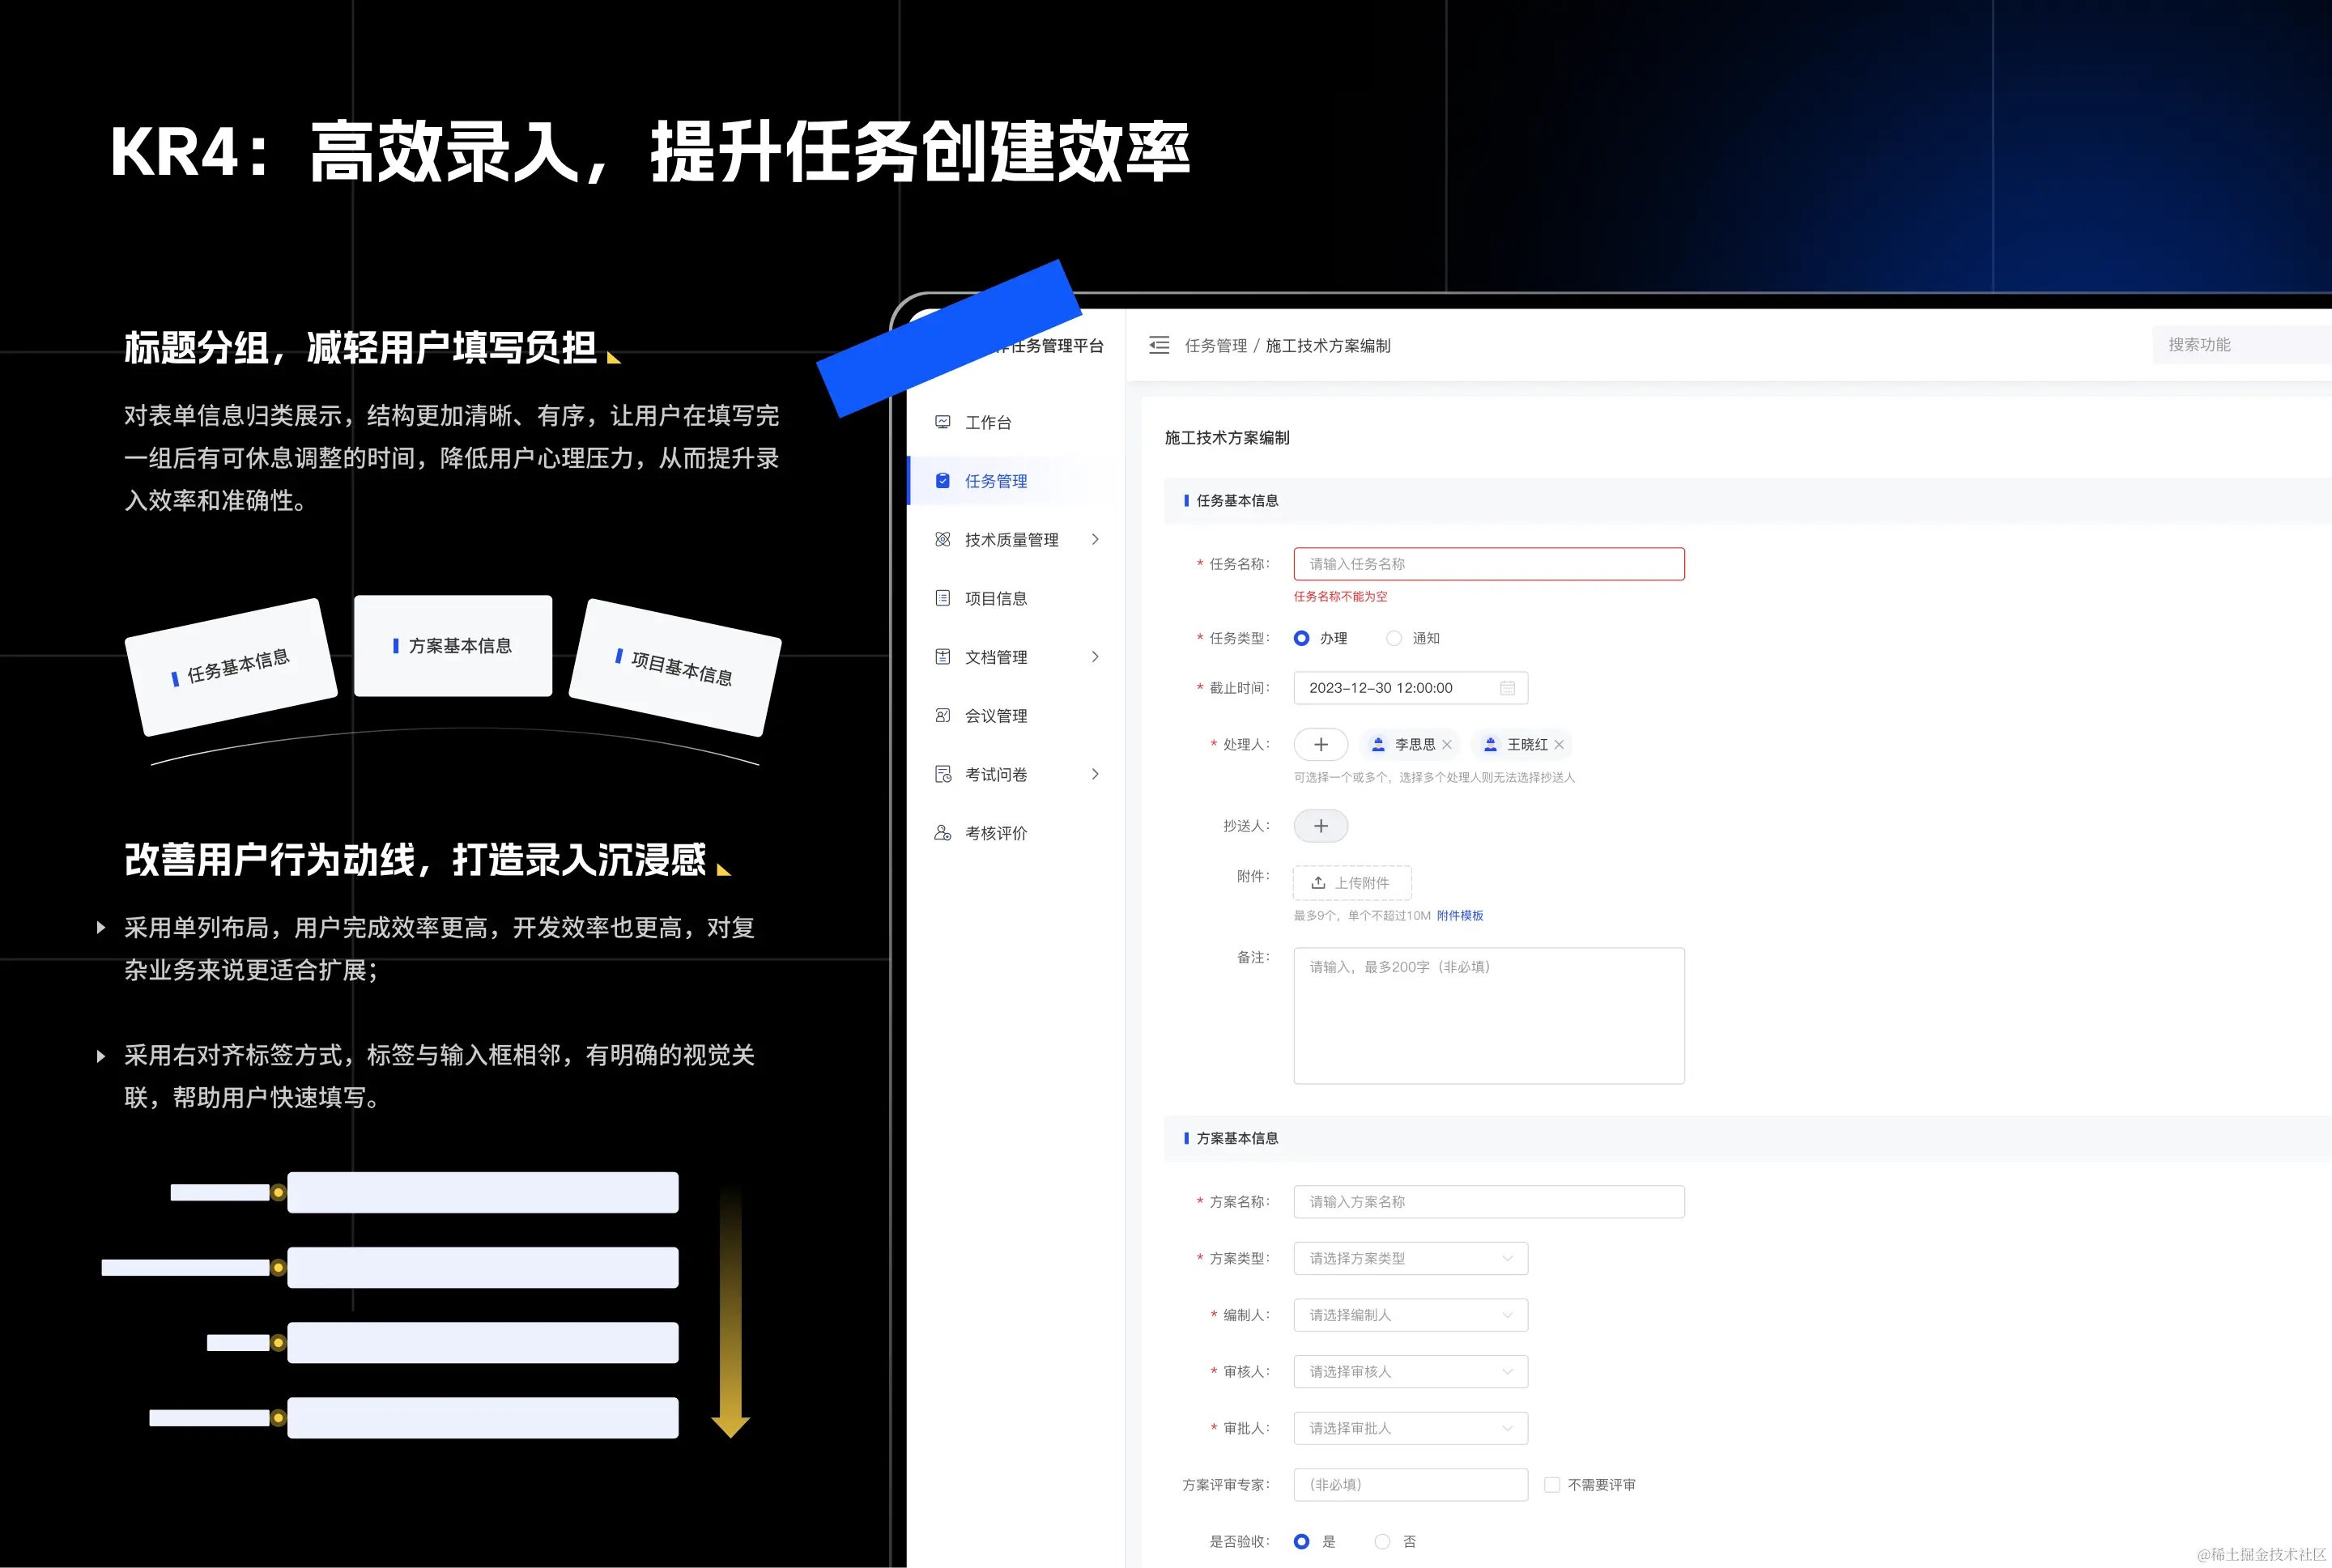This screenshot has height=1568, width=2332.
Task: Expand the 技术质量管理 menu chevron
Action: (1095, 540)
